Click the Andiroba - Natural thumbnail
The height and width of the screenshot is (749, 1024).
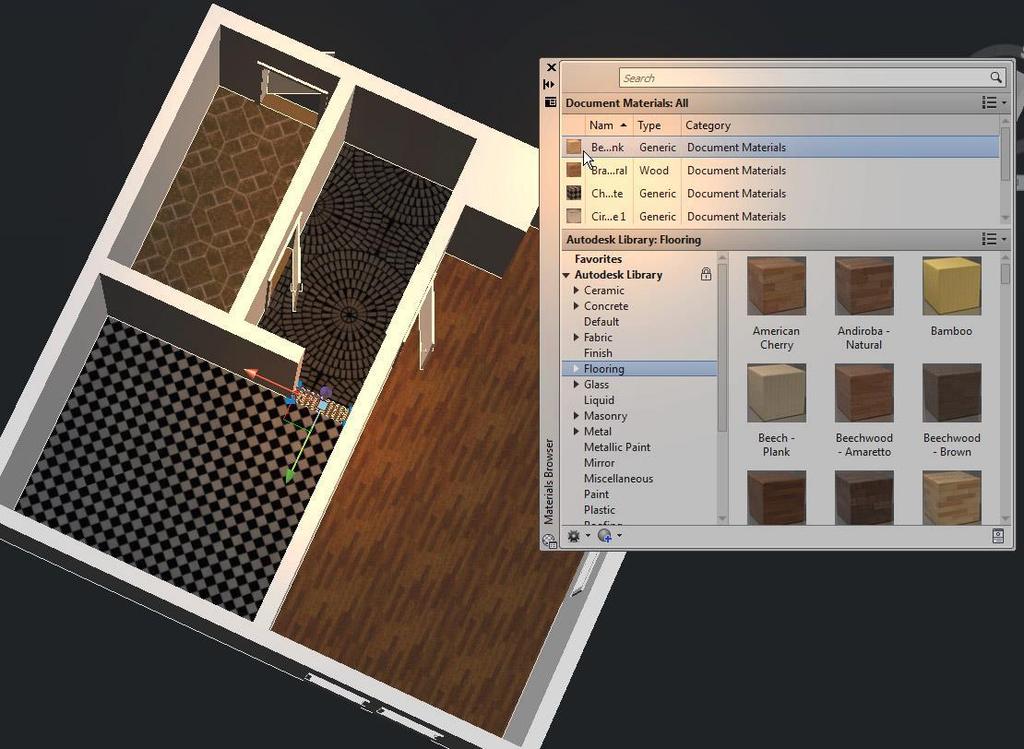[863, 285]
